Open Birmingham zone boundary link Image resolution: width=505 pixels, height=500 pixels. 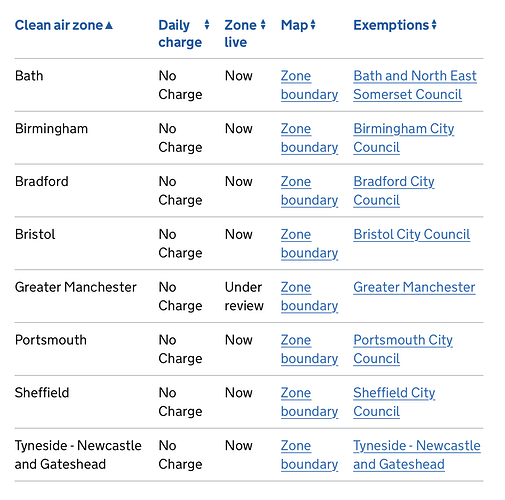click(x=309, y=138)
